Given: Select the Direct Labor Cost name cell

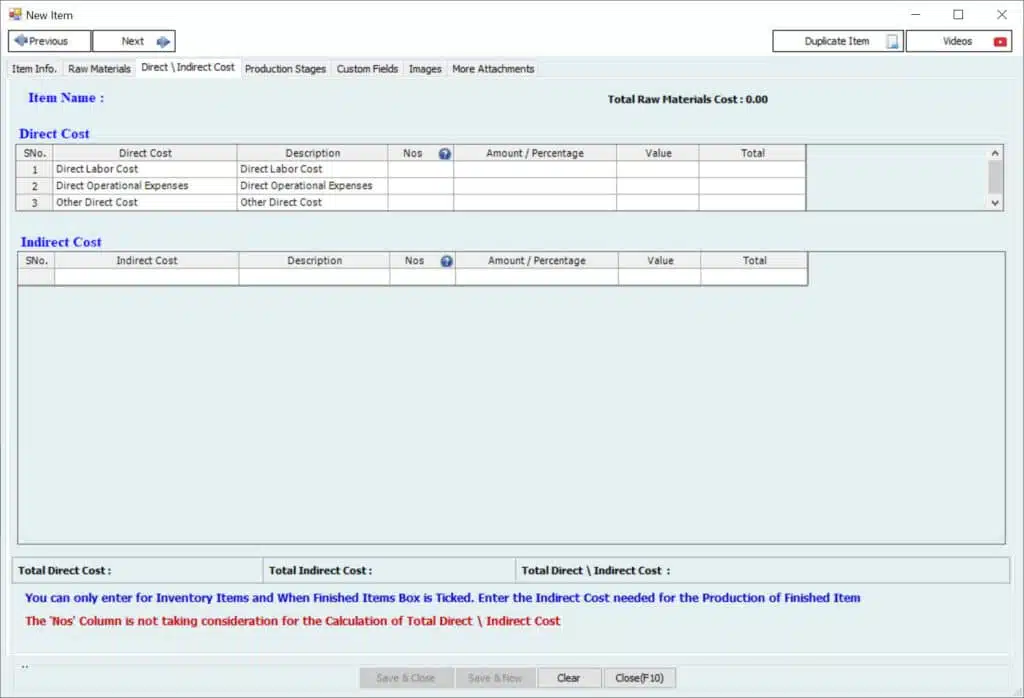Looking at the screenshot, I should [145, 169].
